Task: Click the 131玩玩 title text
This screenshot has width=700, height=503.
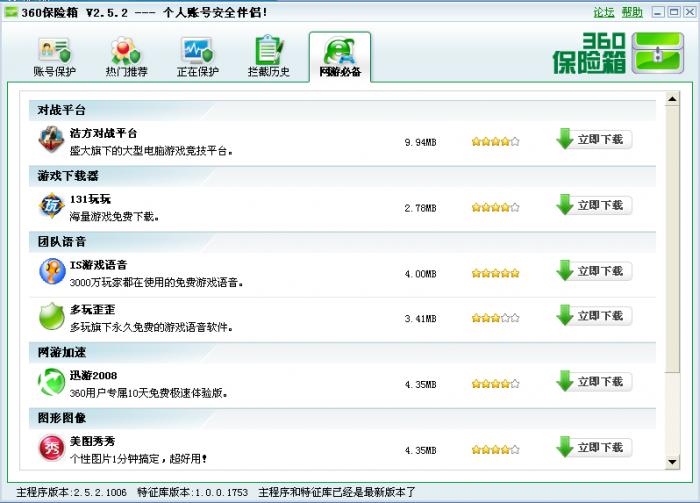Action: pyautogui.click(x=90, y=199)
